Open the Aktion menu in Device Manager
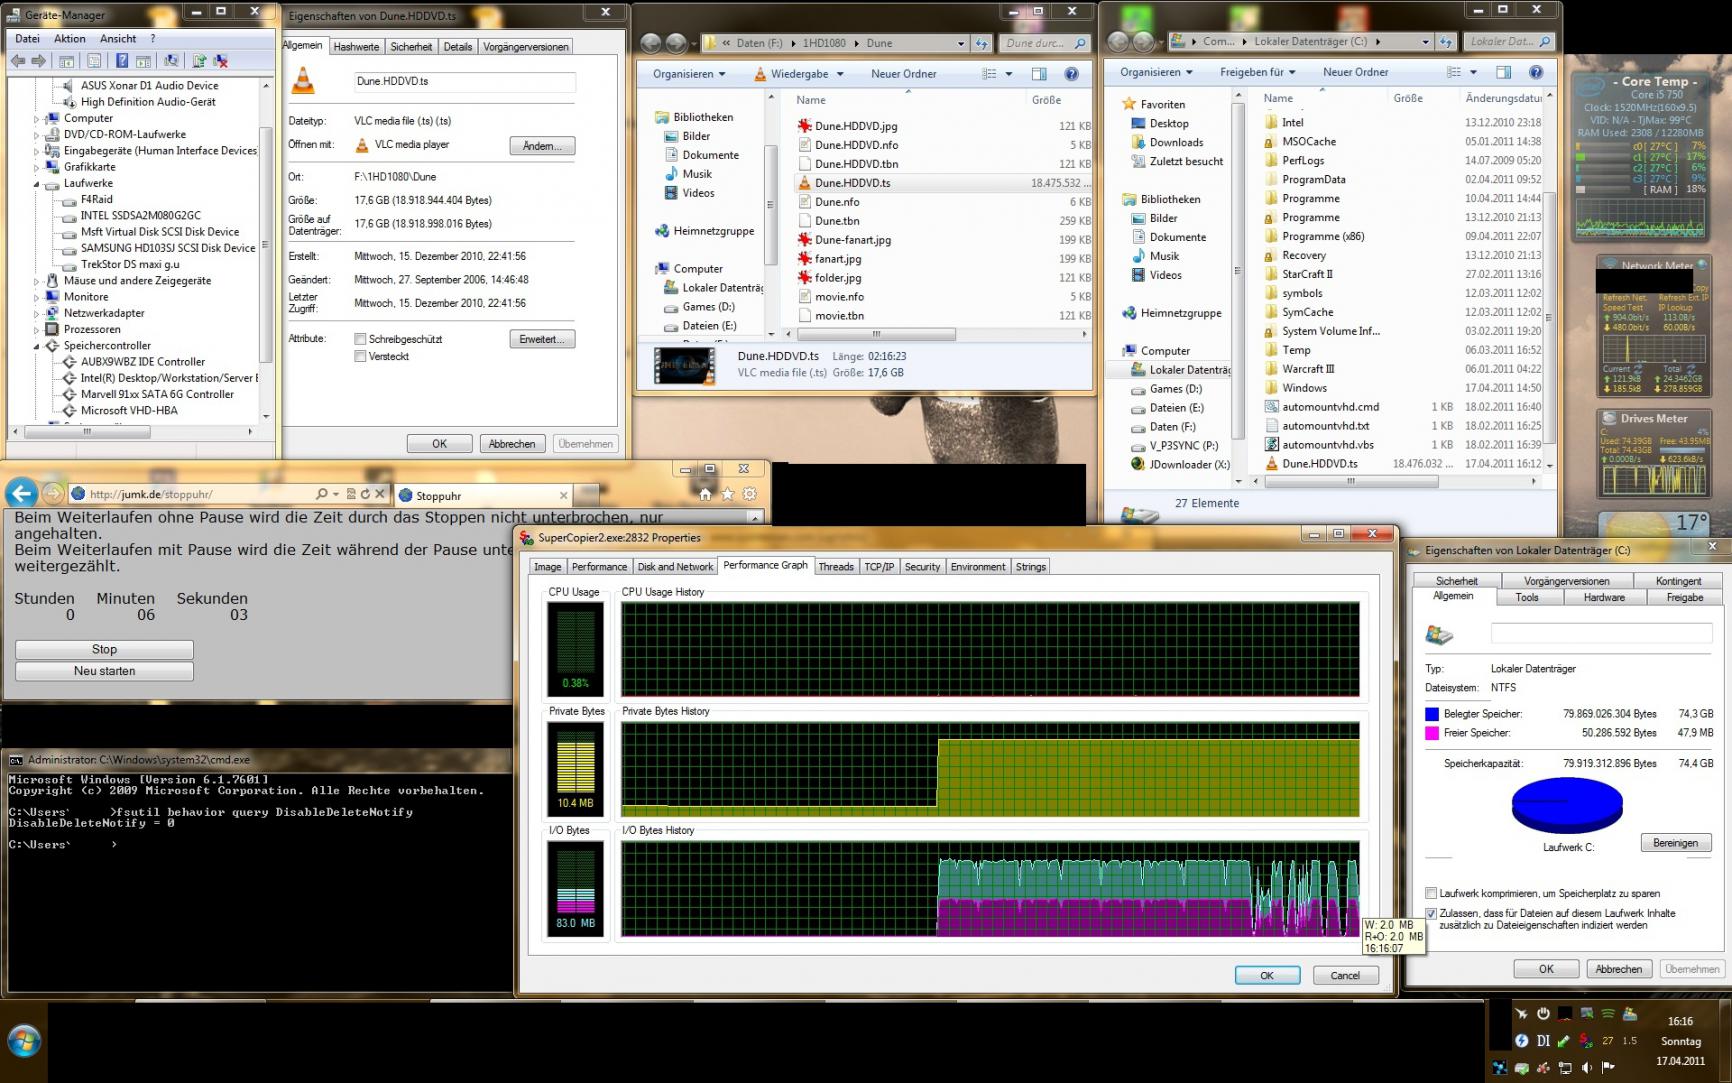The image size is (1732, 1083). pos(70,39)
